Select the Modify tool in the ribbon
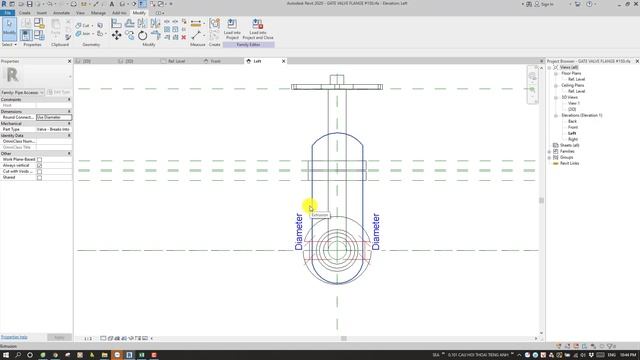This screenshot has height=360, width=640. point(9,29)
